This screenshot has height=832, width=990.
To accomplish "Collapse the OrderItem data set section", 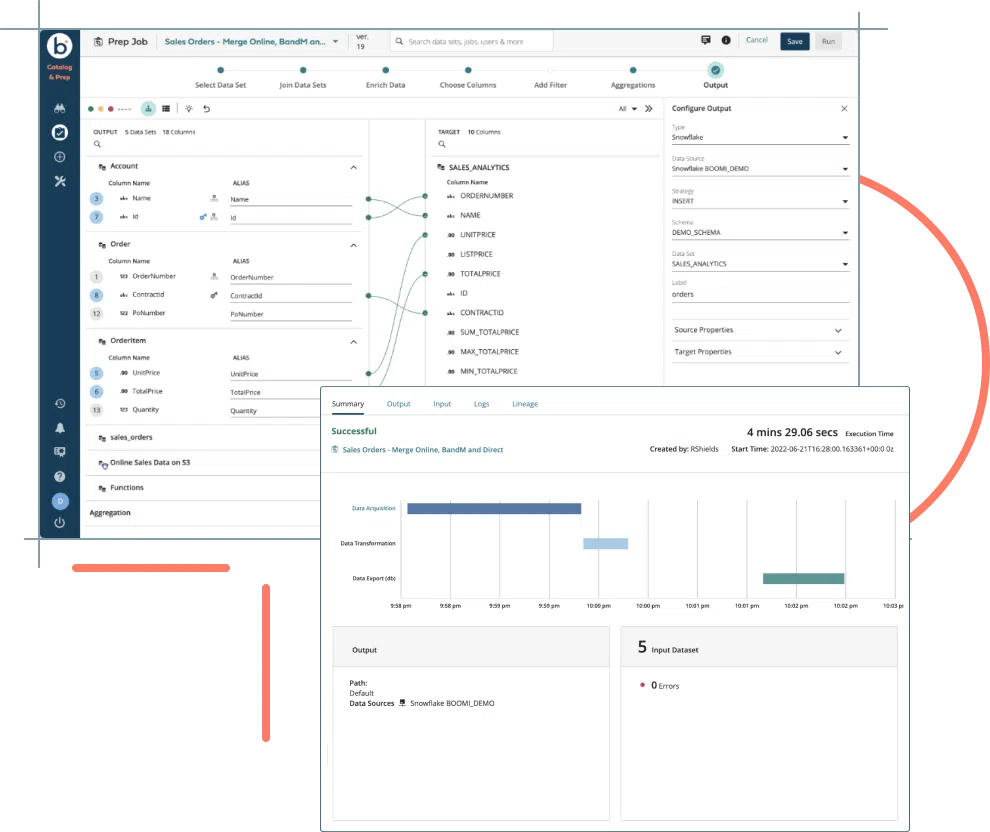I will click(x=354, y=342).
